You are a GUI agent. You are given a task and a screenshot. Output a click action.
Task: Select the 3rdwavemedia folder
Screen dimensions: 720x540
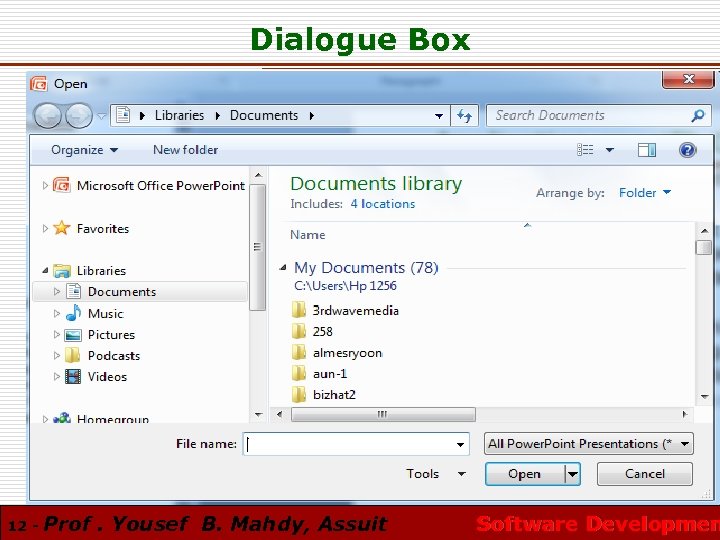click(x=355, y=310)
